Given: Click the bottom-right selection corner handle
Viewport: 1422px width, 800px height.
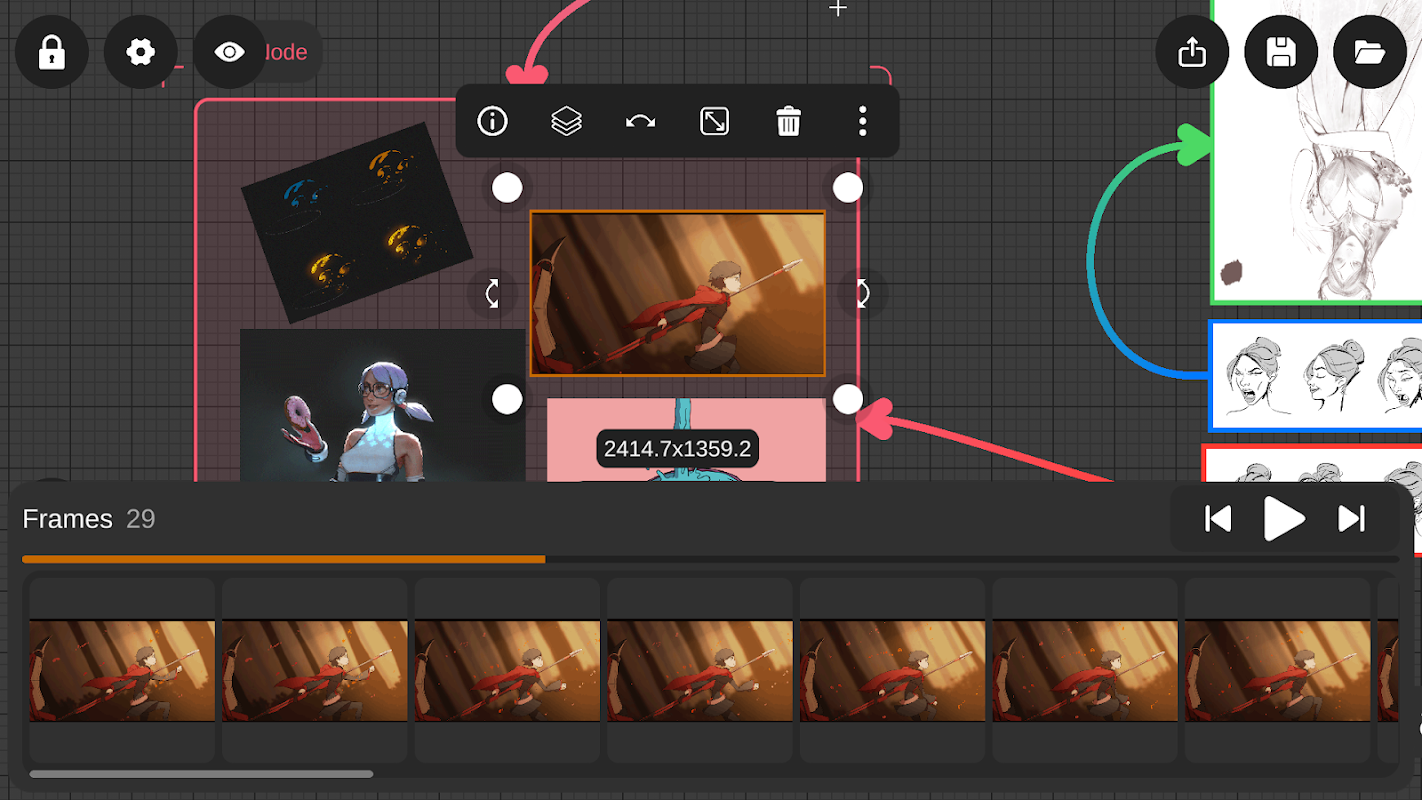Looking at the screenshot, I should pyautogui.click(x=848, y=399).
